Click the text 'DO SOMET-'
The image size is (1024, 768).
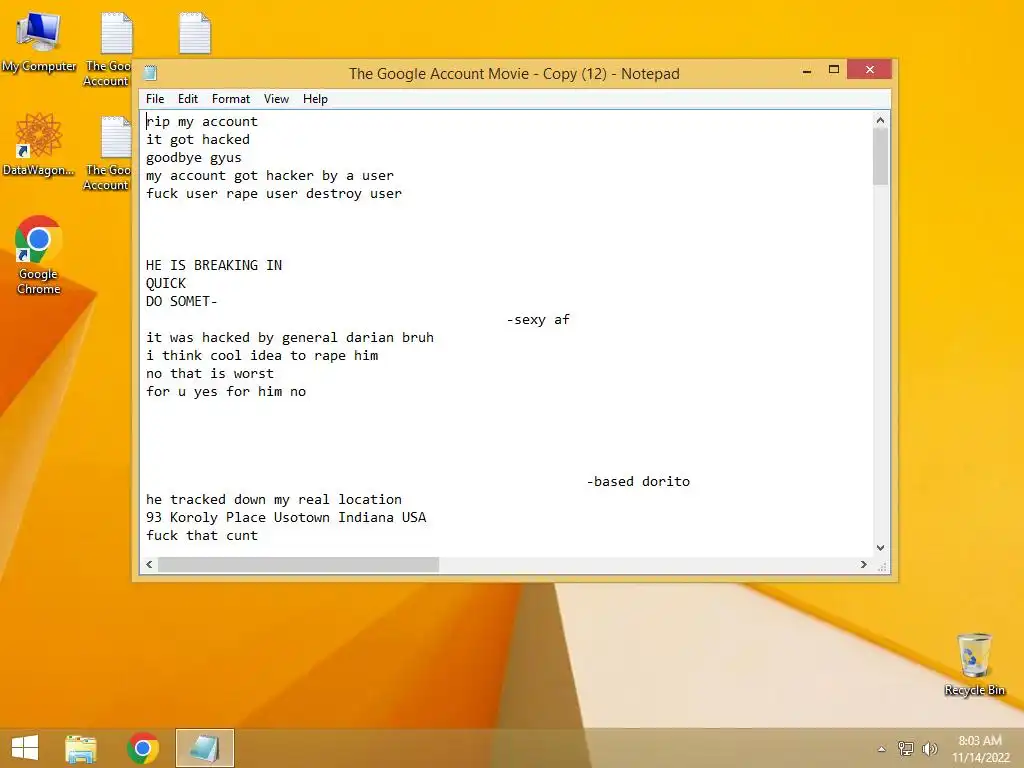(x=182, y=301)
